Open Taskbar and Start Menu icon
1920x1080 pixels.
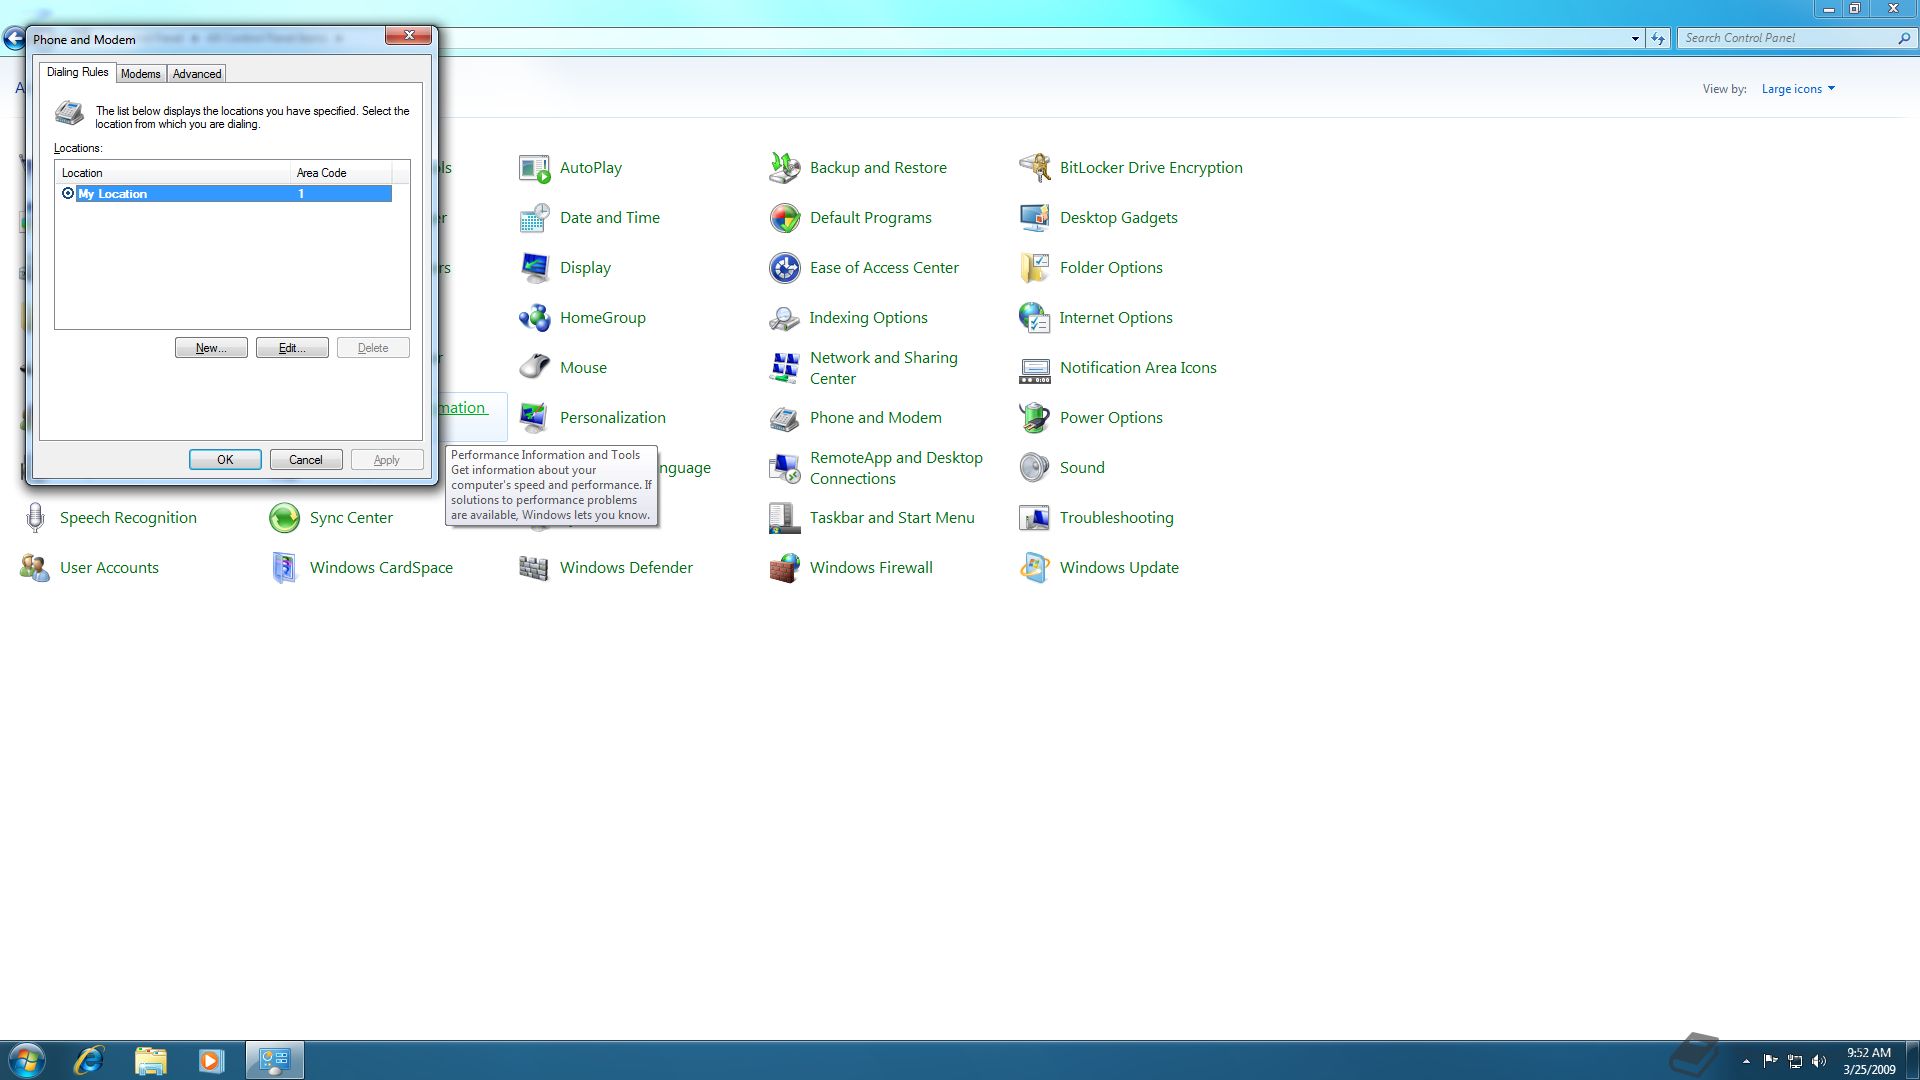[784, 518]
